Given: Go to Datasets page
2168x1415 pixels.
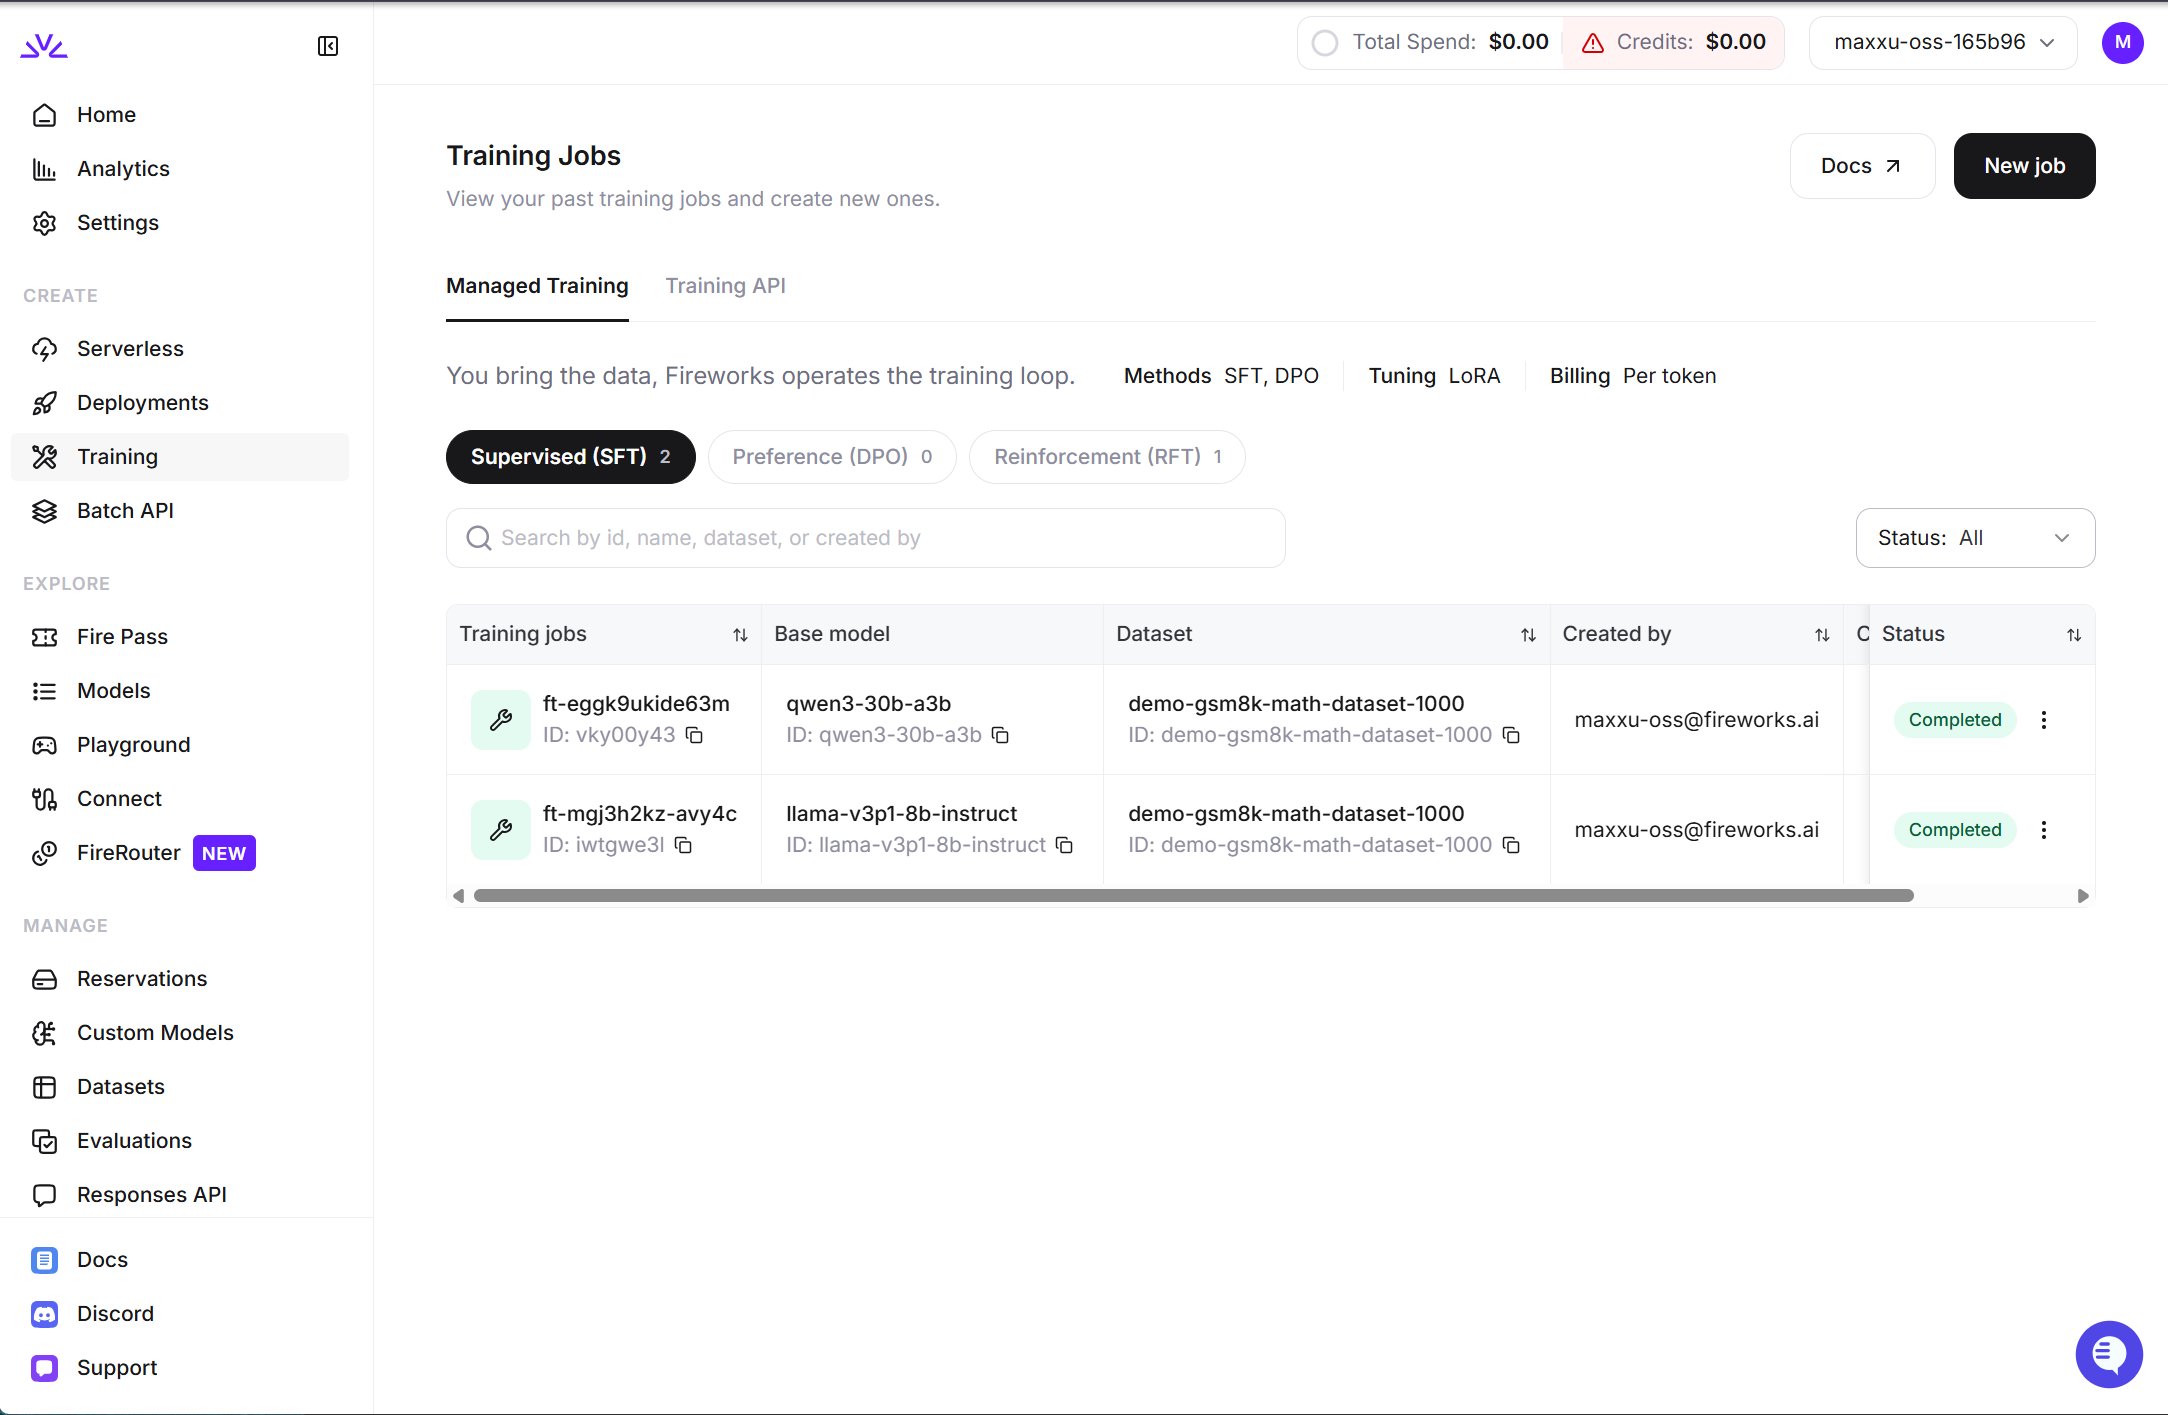Looking at the screenshot, I should (x=180, y=1087).
